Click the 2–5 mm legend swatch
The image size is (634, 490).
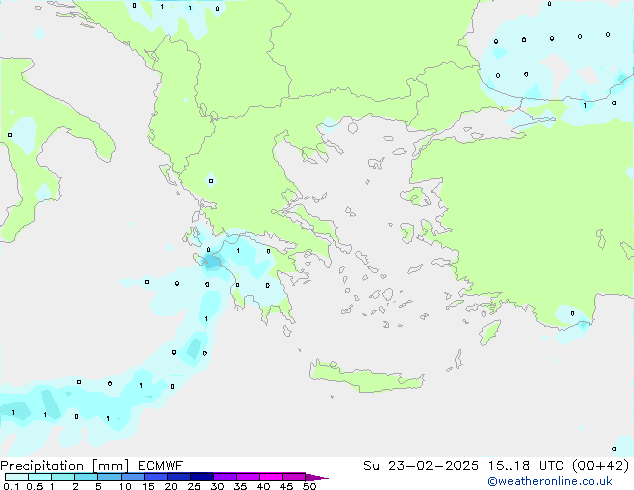[86, 477]
